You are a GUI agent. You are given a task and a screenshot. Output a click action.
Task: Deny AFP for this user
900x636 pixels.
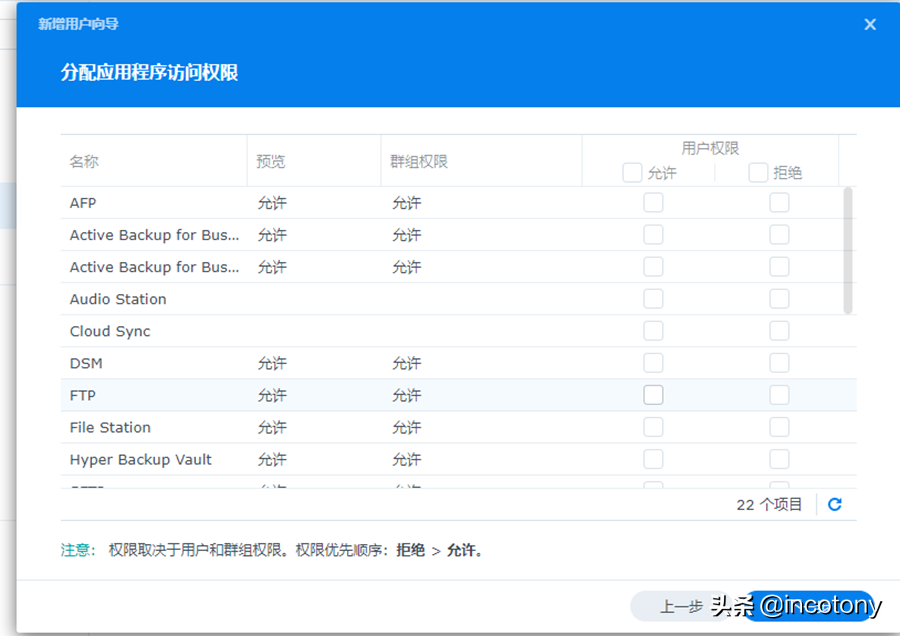pyautogui.click(x=779, y=203)
